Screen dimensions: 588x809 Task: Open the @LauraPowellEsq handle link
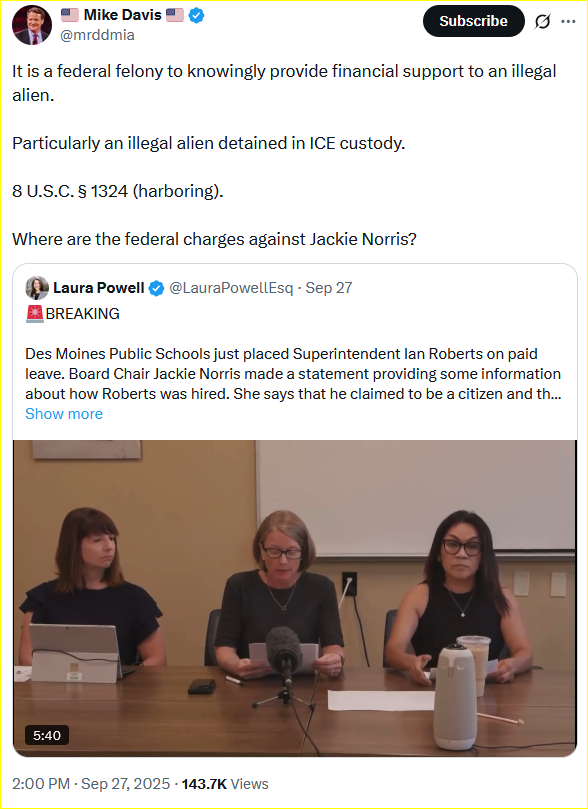click(x=231, y=288)
